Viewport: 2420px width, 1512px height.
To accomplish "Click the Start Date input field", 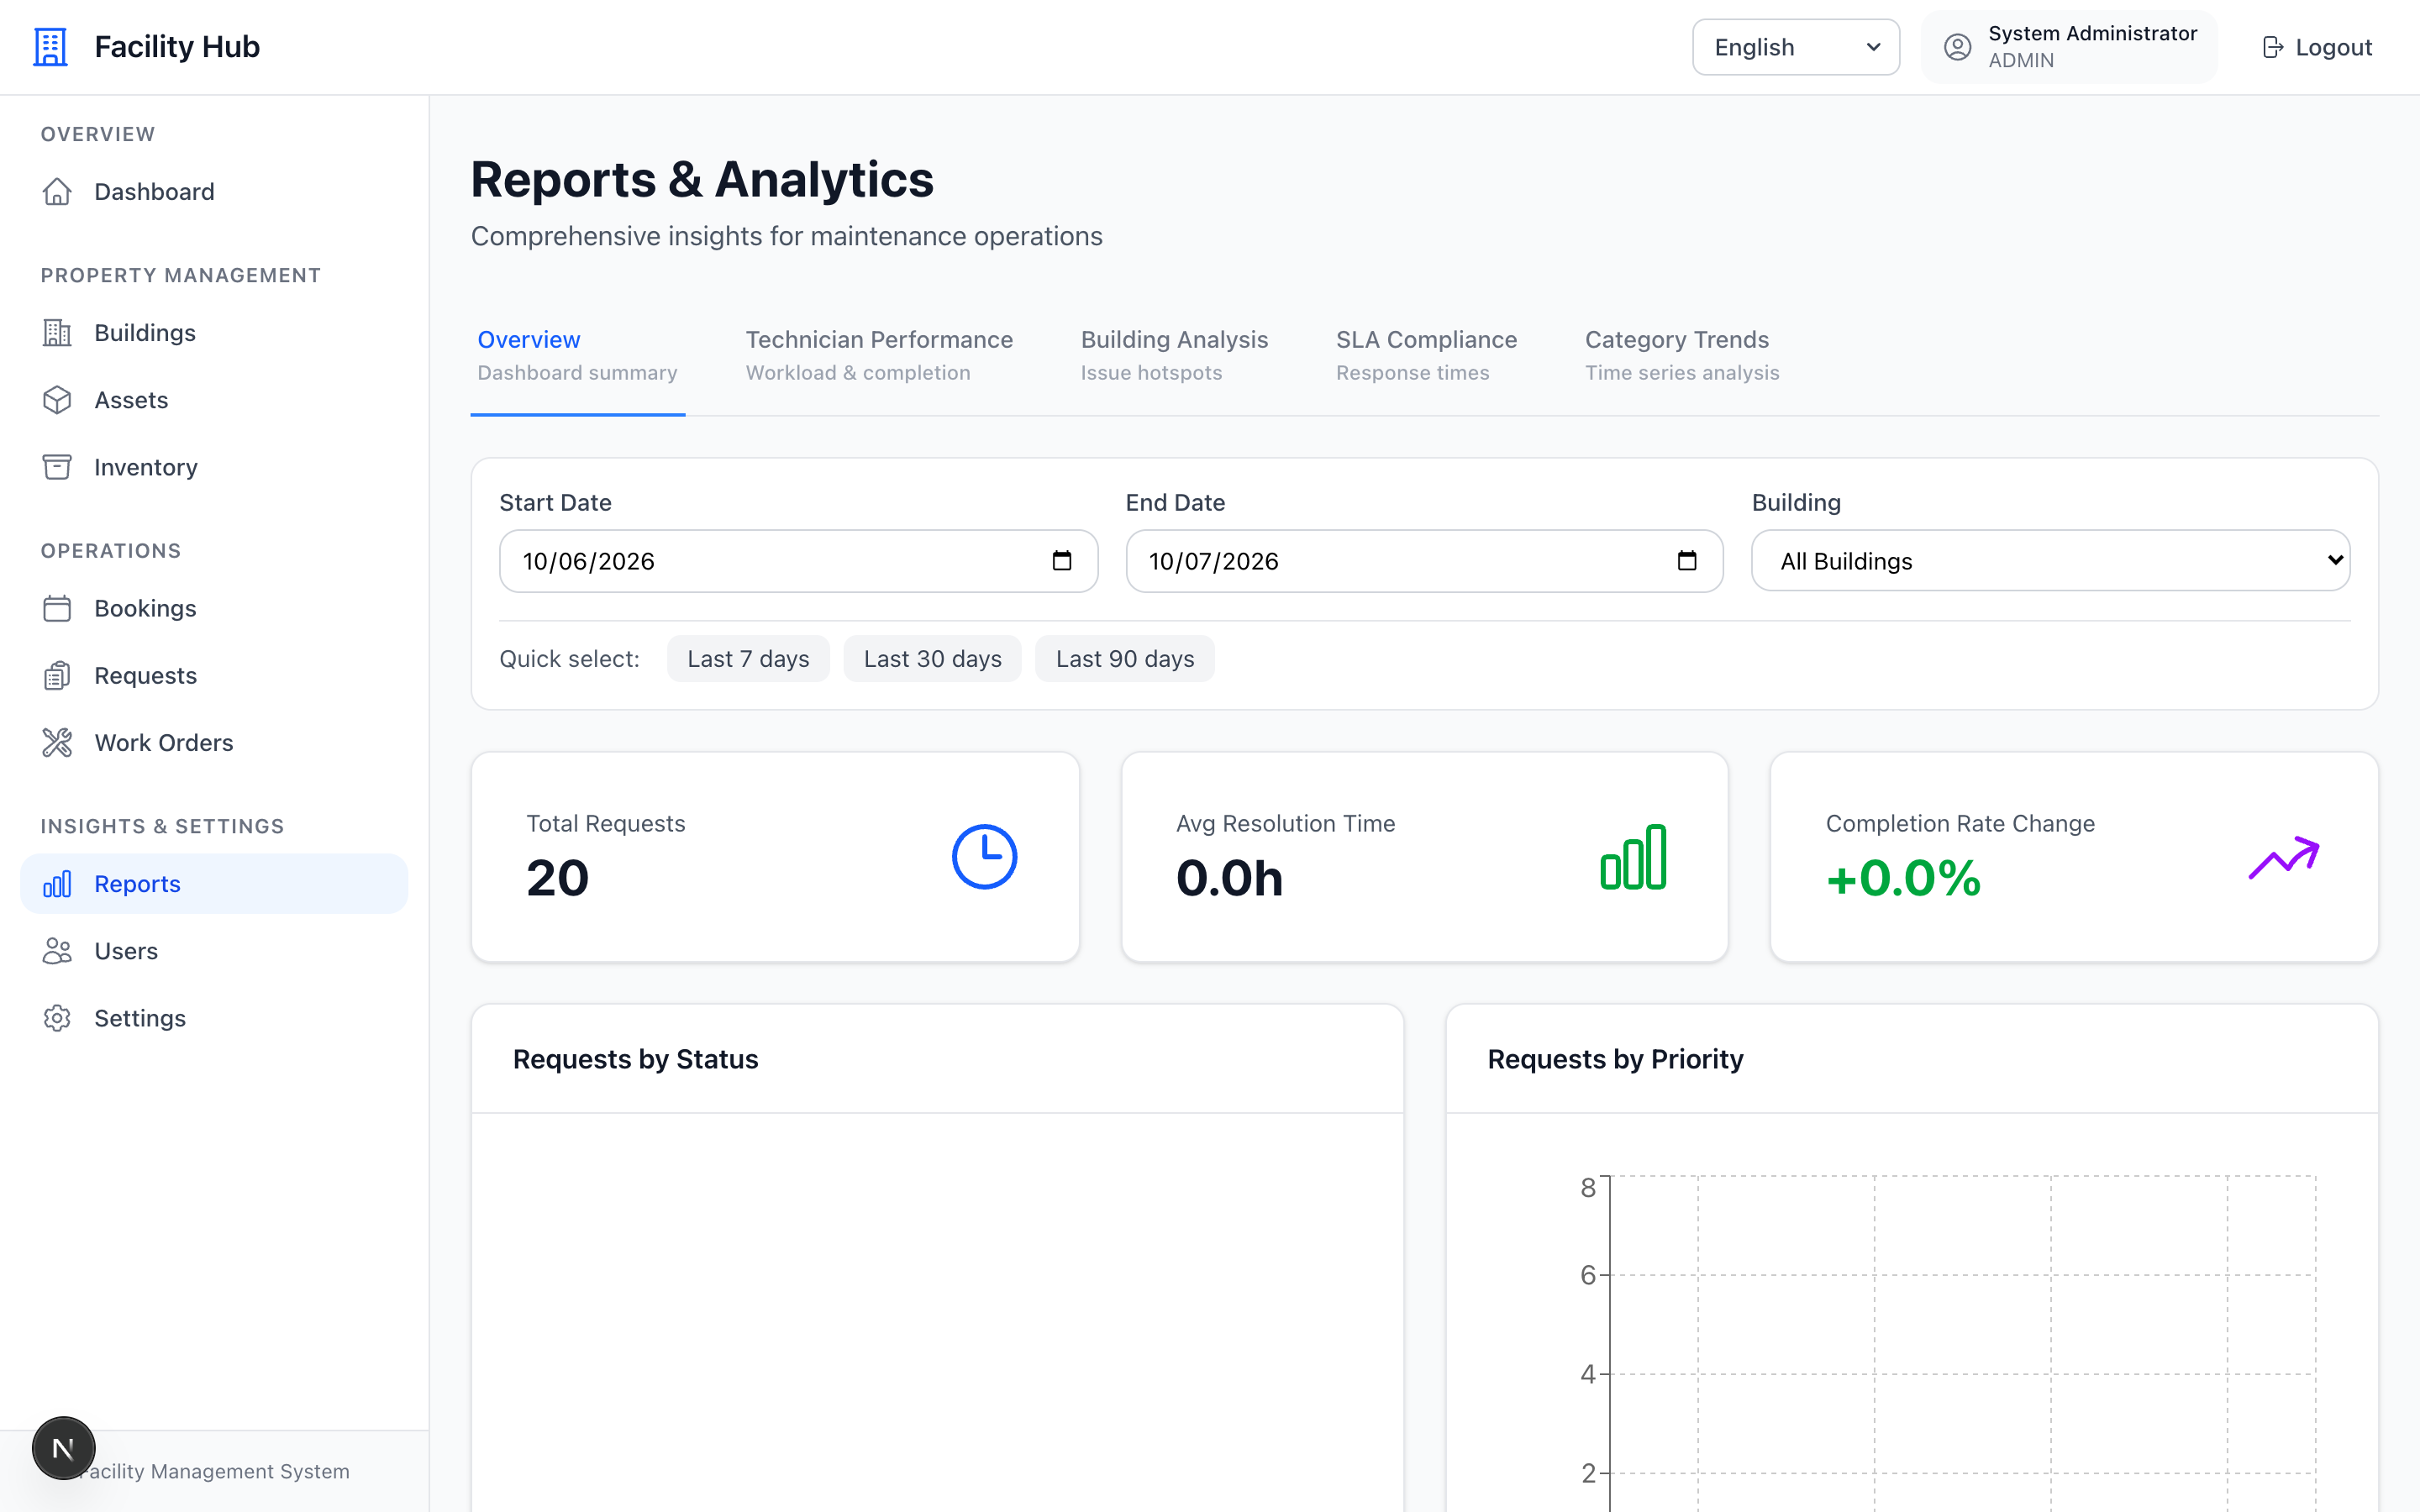I will point(798,560).
